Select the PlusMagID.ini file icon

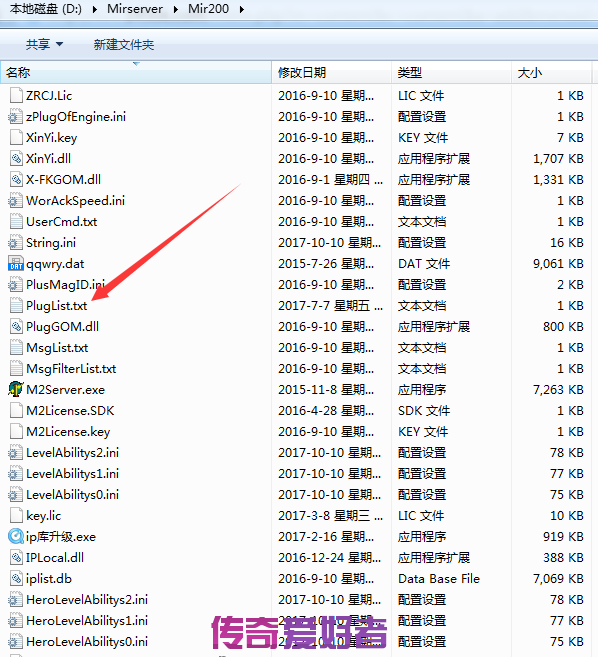[16, 285]
